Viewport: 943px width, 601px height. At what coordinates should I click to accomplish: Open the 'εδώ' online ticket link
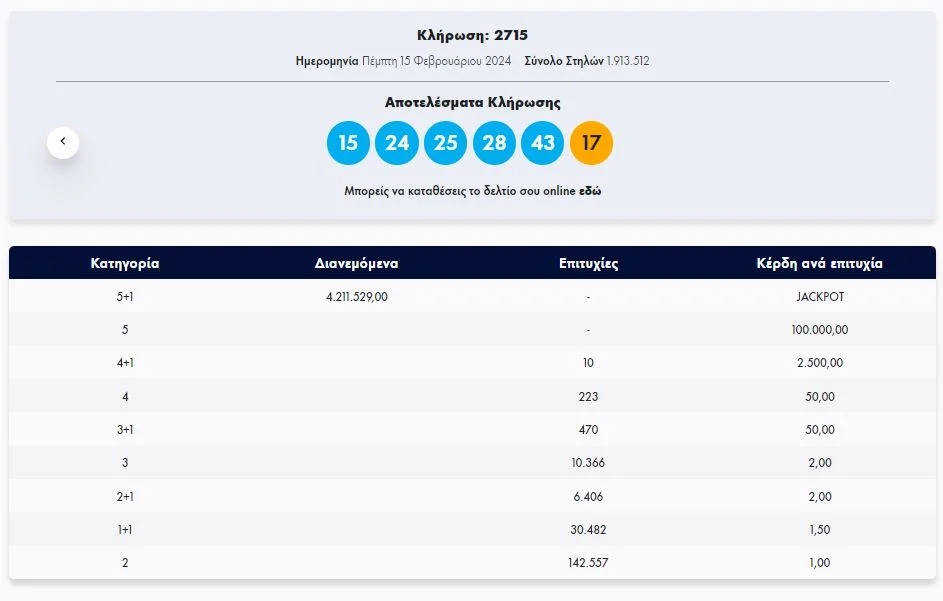(x=590, y=191)
